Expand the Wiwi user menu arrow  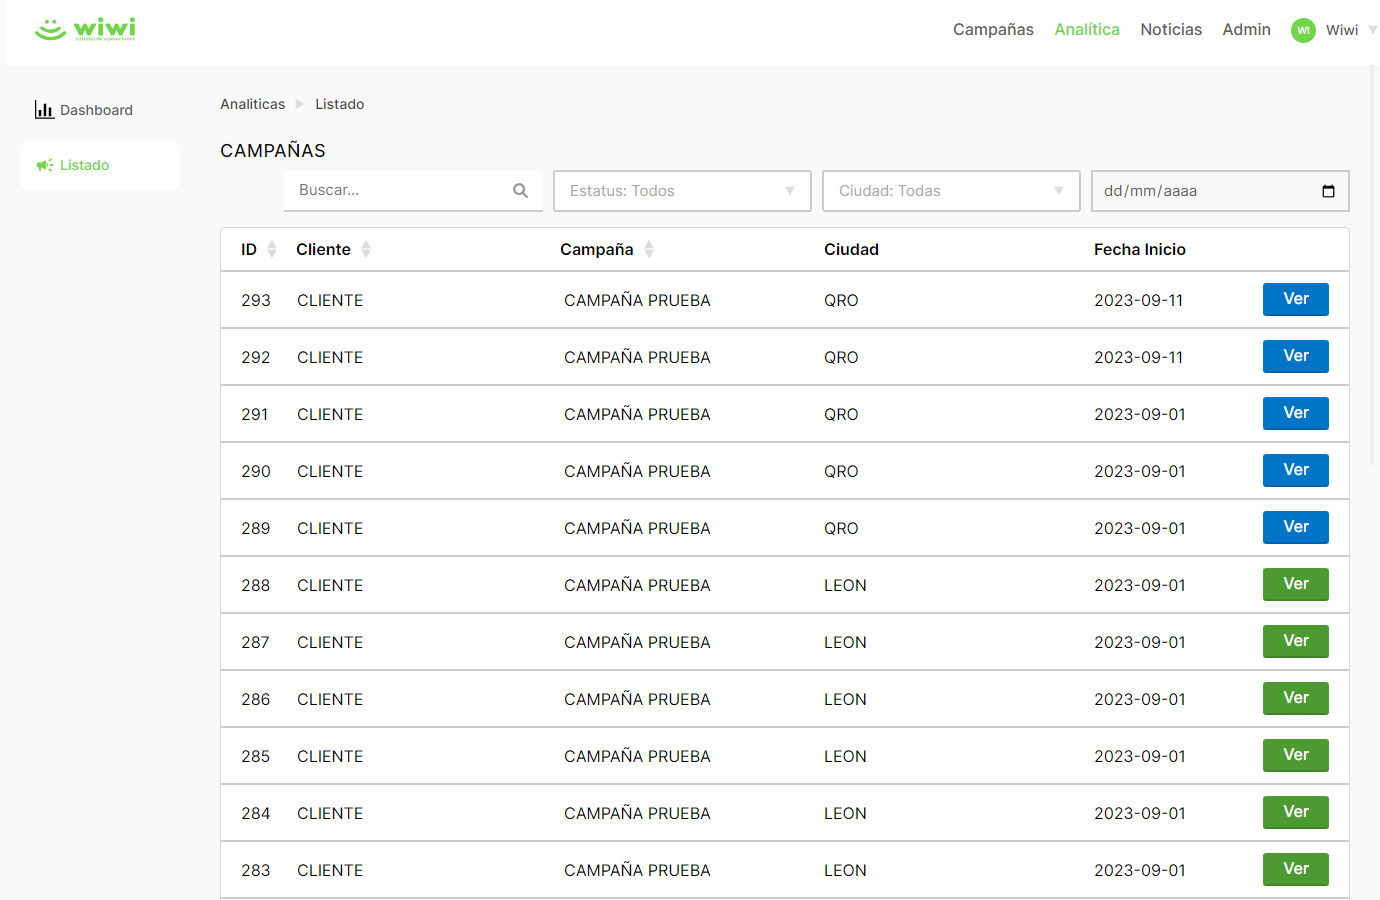[x=1372, y=30]
